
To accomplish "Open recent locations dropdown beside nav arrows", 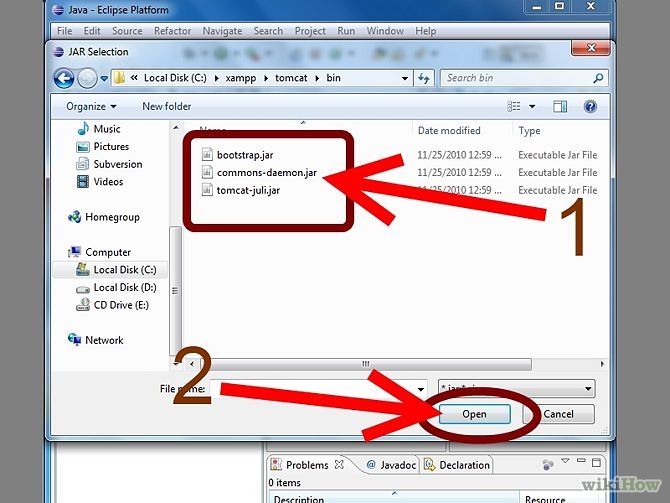I will point(104,79).
